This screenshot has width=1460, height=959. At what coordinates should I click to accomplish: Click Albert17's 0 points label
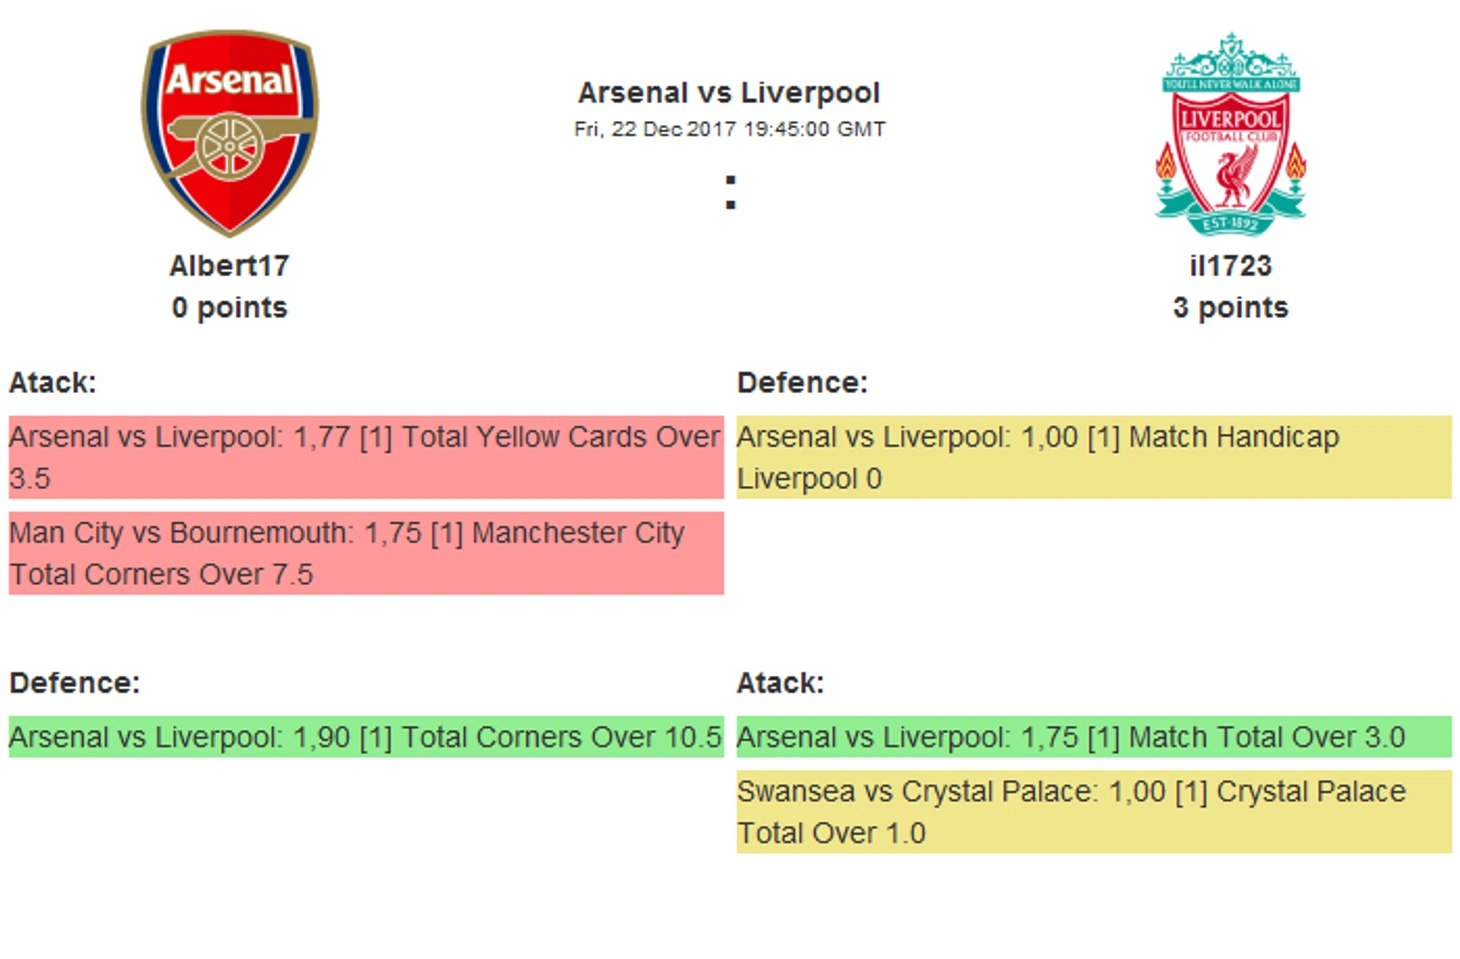[229, 308]
